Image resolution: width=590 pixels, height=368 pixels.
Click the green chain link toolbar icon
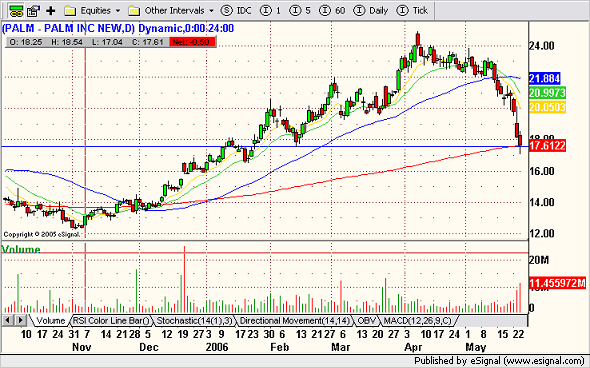(16, 11)
